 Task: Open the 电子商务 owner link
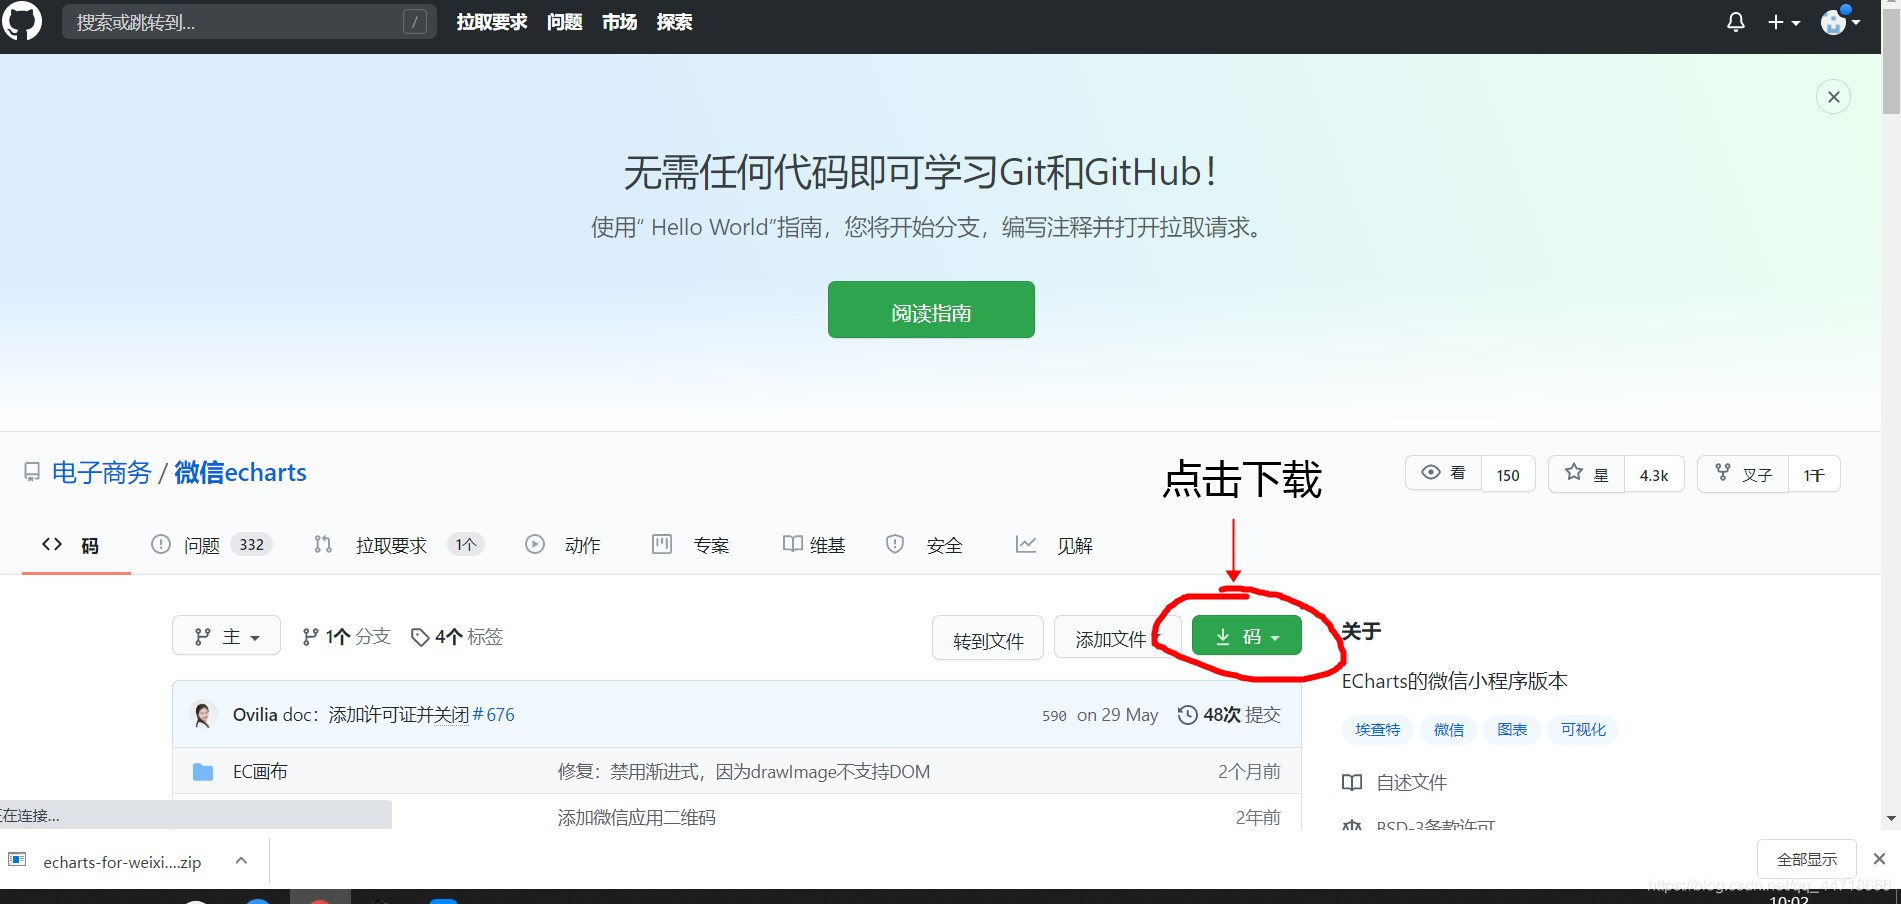pyautogui.click(x=101, y=472)
